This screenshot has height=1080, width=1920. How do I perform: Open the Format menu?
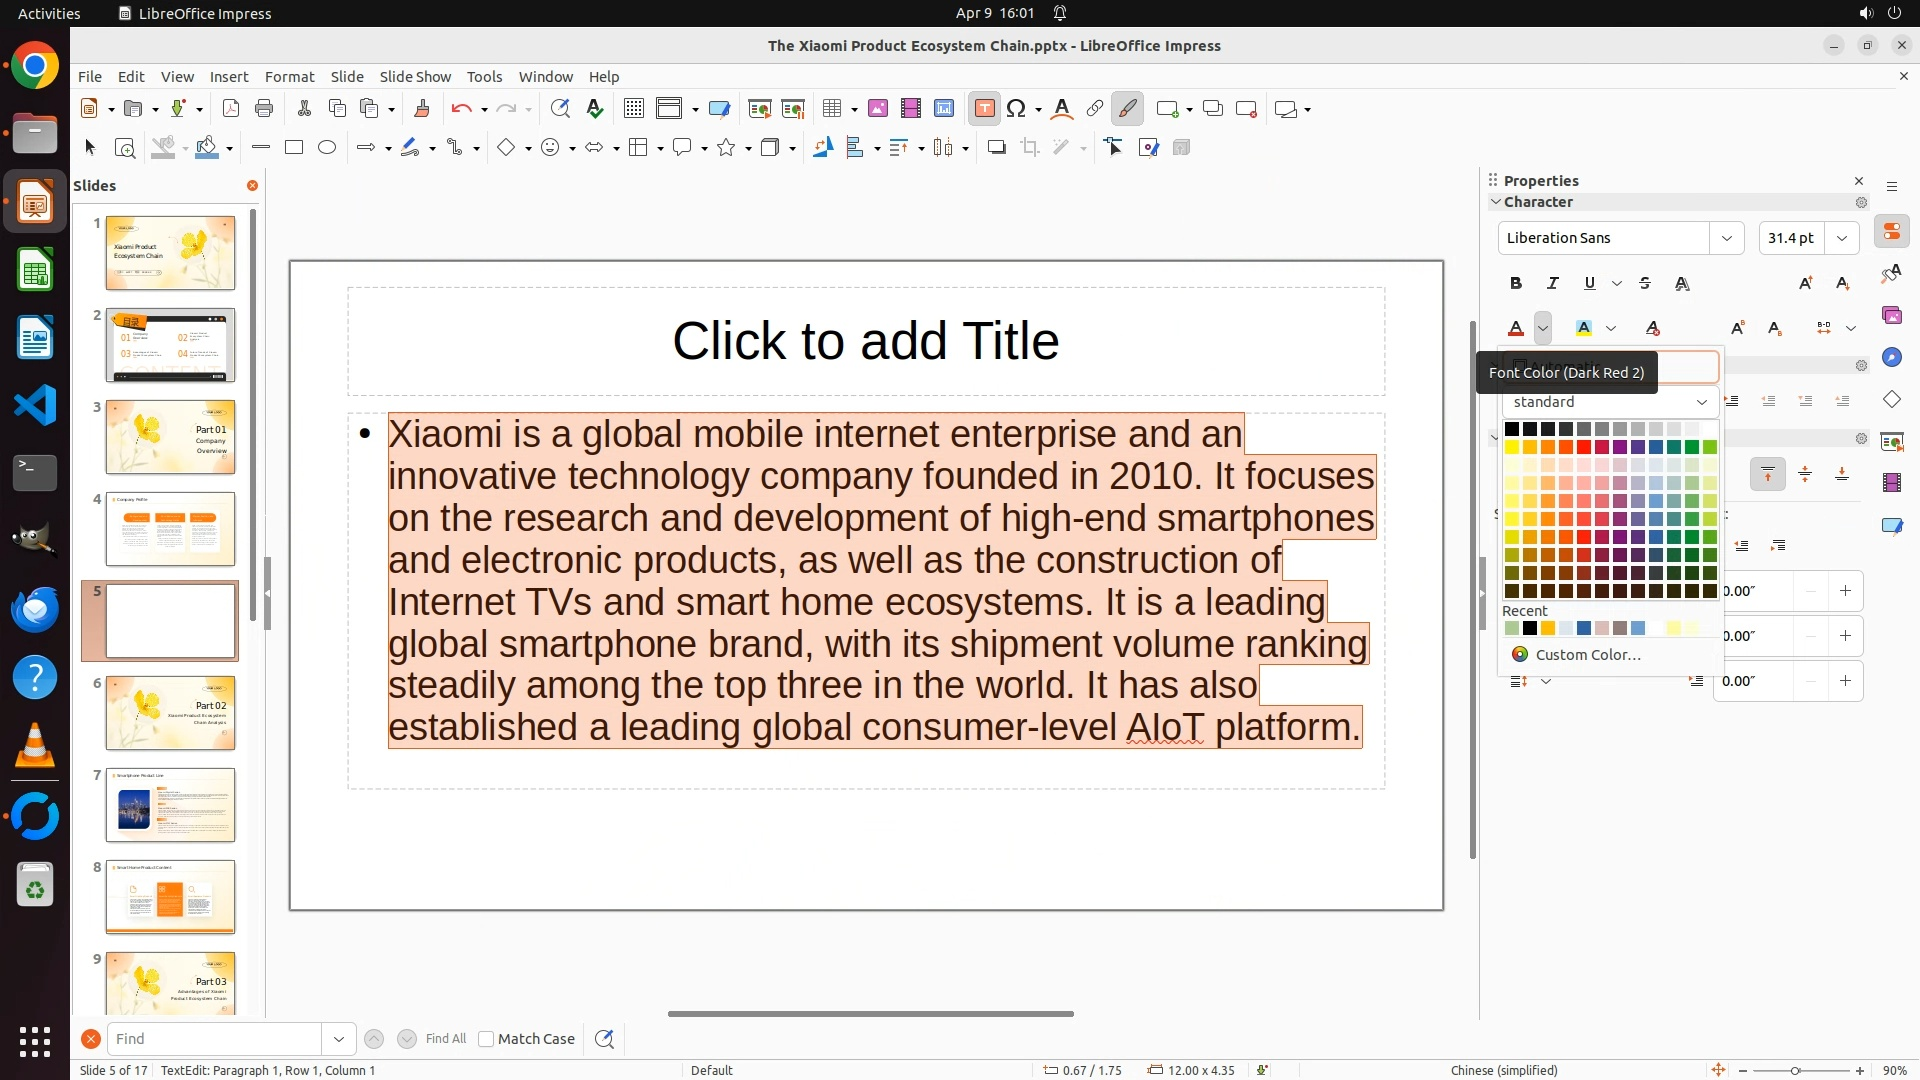(x=289, y=77)
